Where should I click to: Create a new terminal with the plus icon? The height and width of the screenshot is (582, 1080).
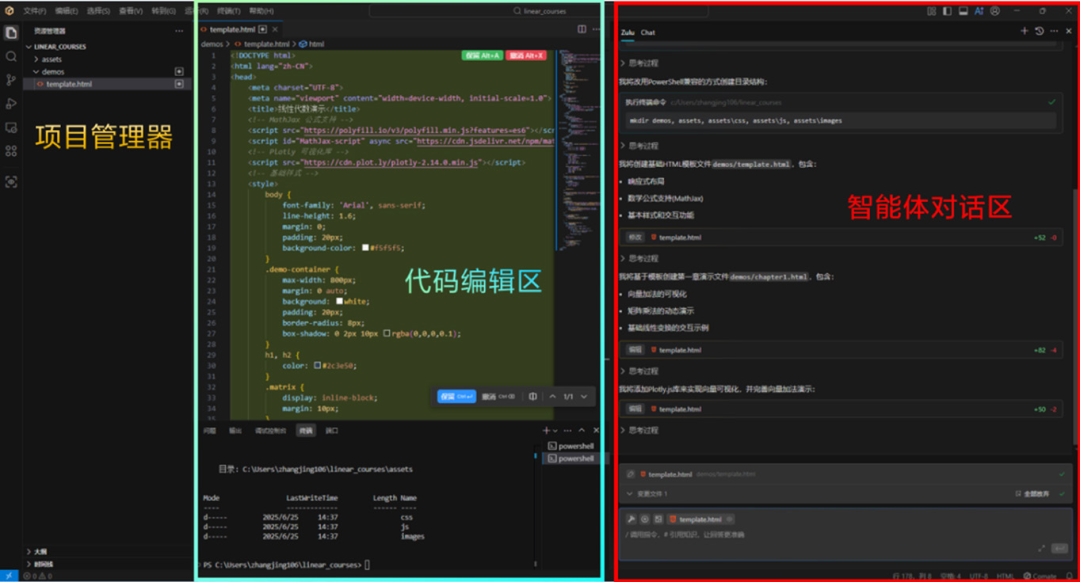tap(546, 430)
